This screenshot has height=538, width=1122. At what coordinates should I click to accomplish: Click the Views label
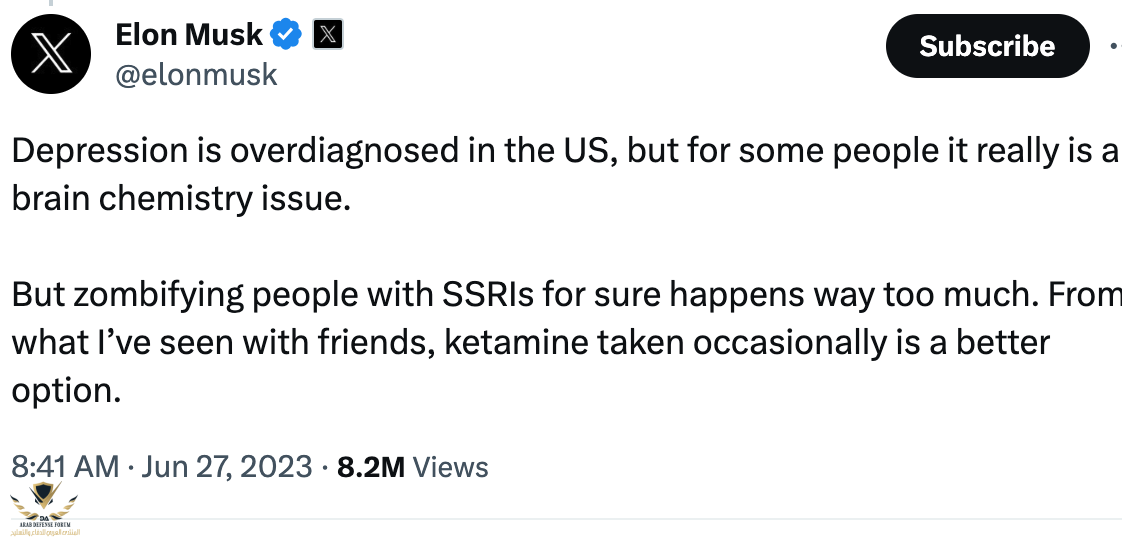click(451, 467)
